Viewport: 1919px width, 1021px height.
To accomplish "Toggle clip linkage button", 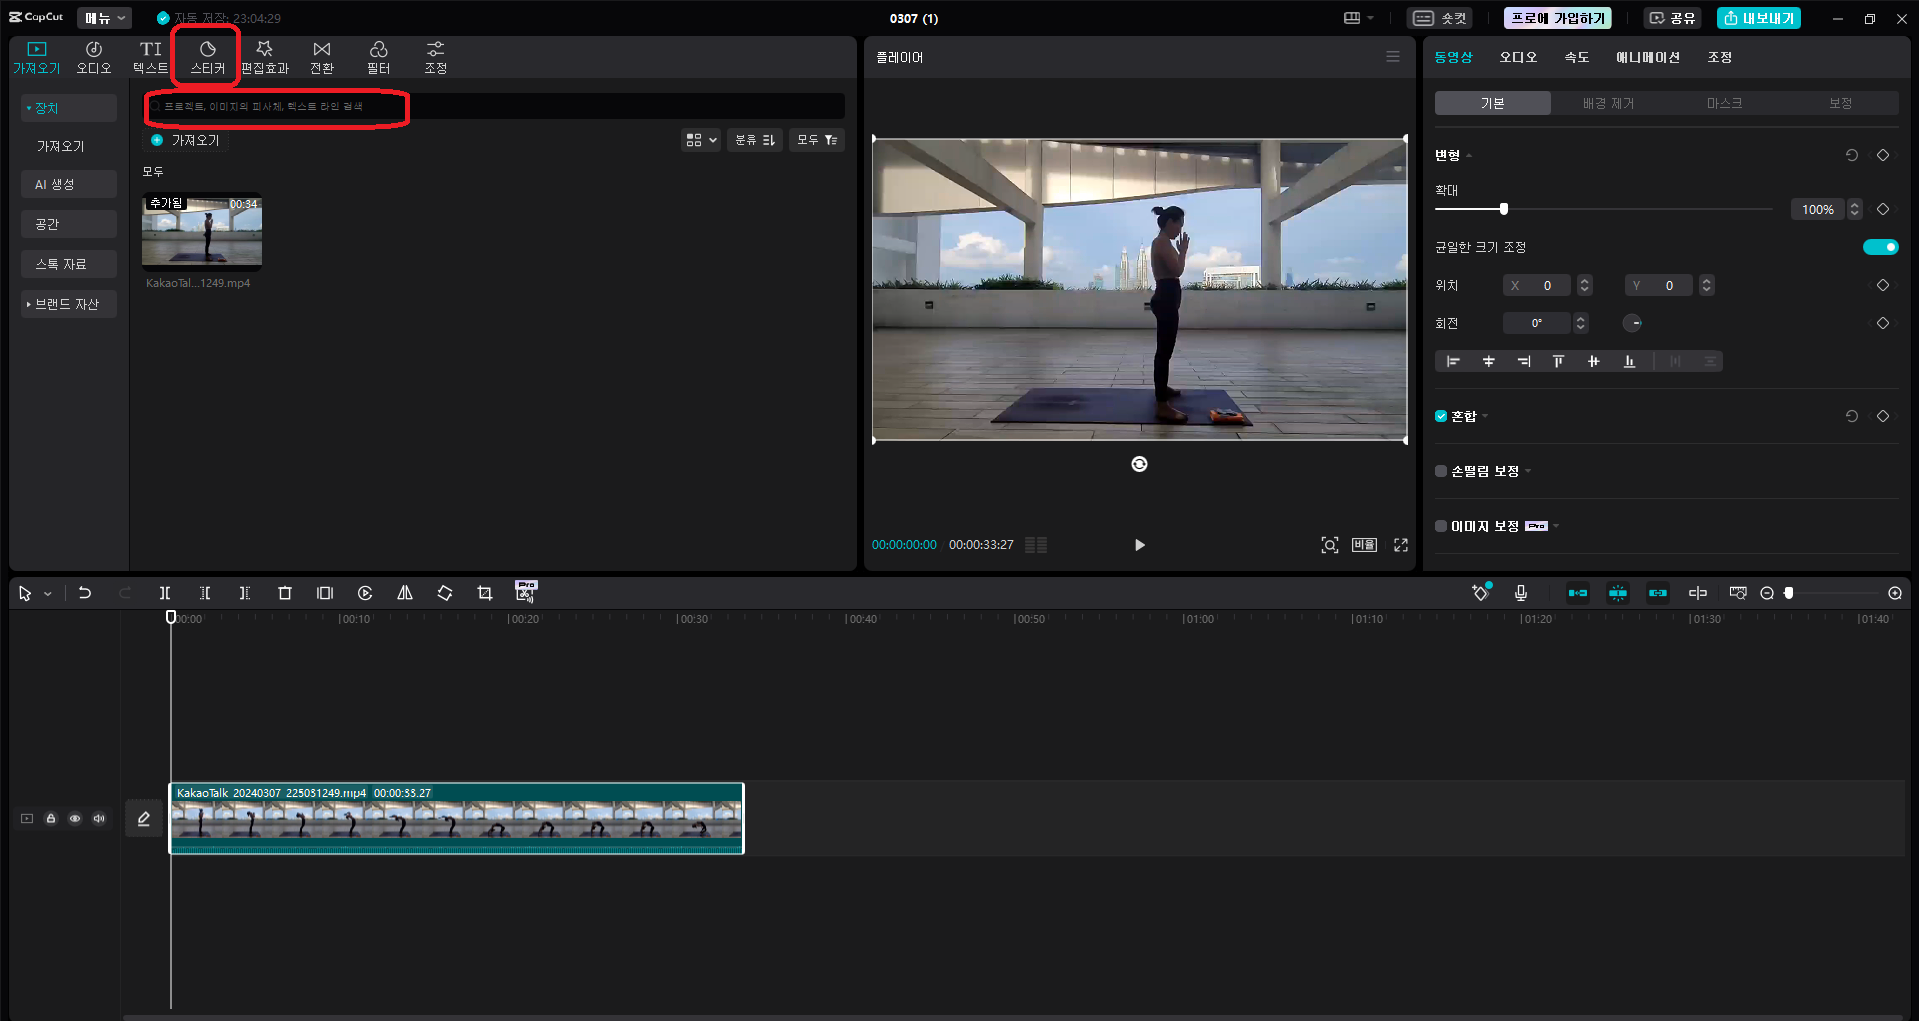I will (1658, 593).
